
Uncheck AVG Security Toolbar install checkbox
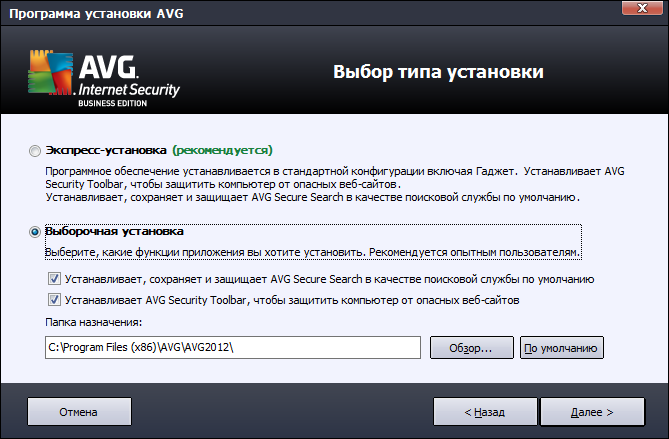[x=54, y=300]
